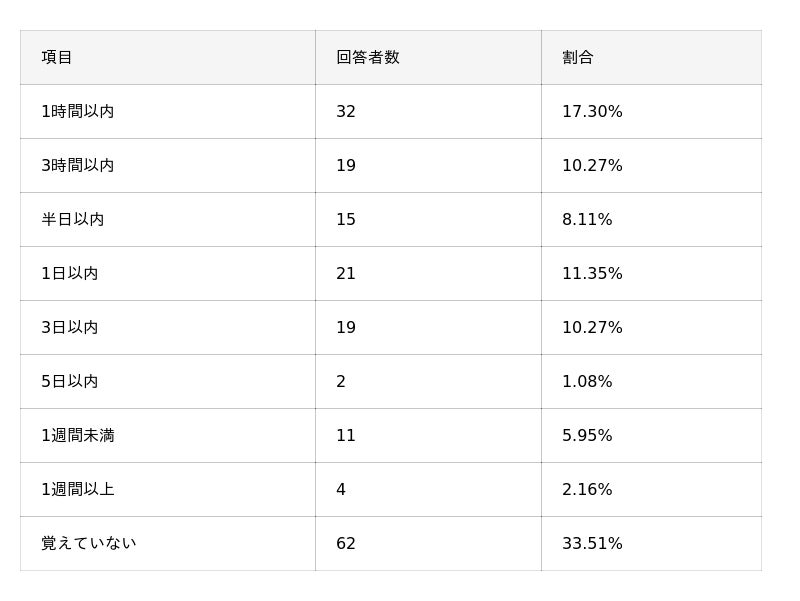Select the respondent count 21 cell

coord(346,274)
